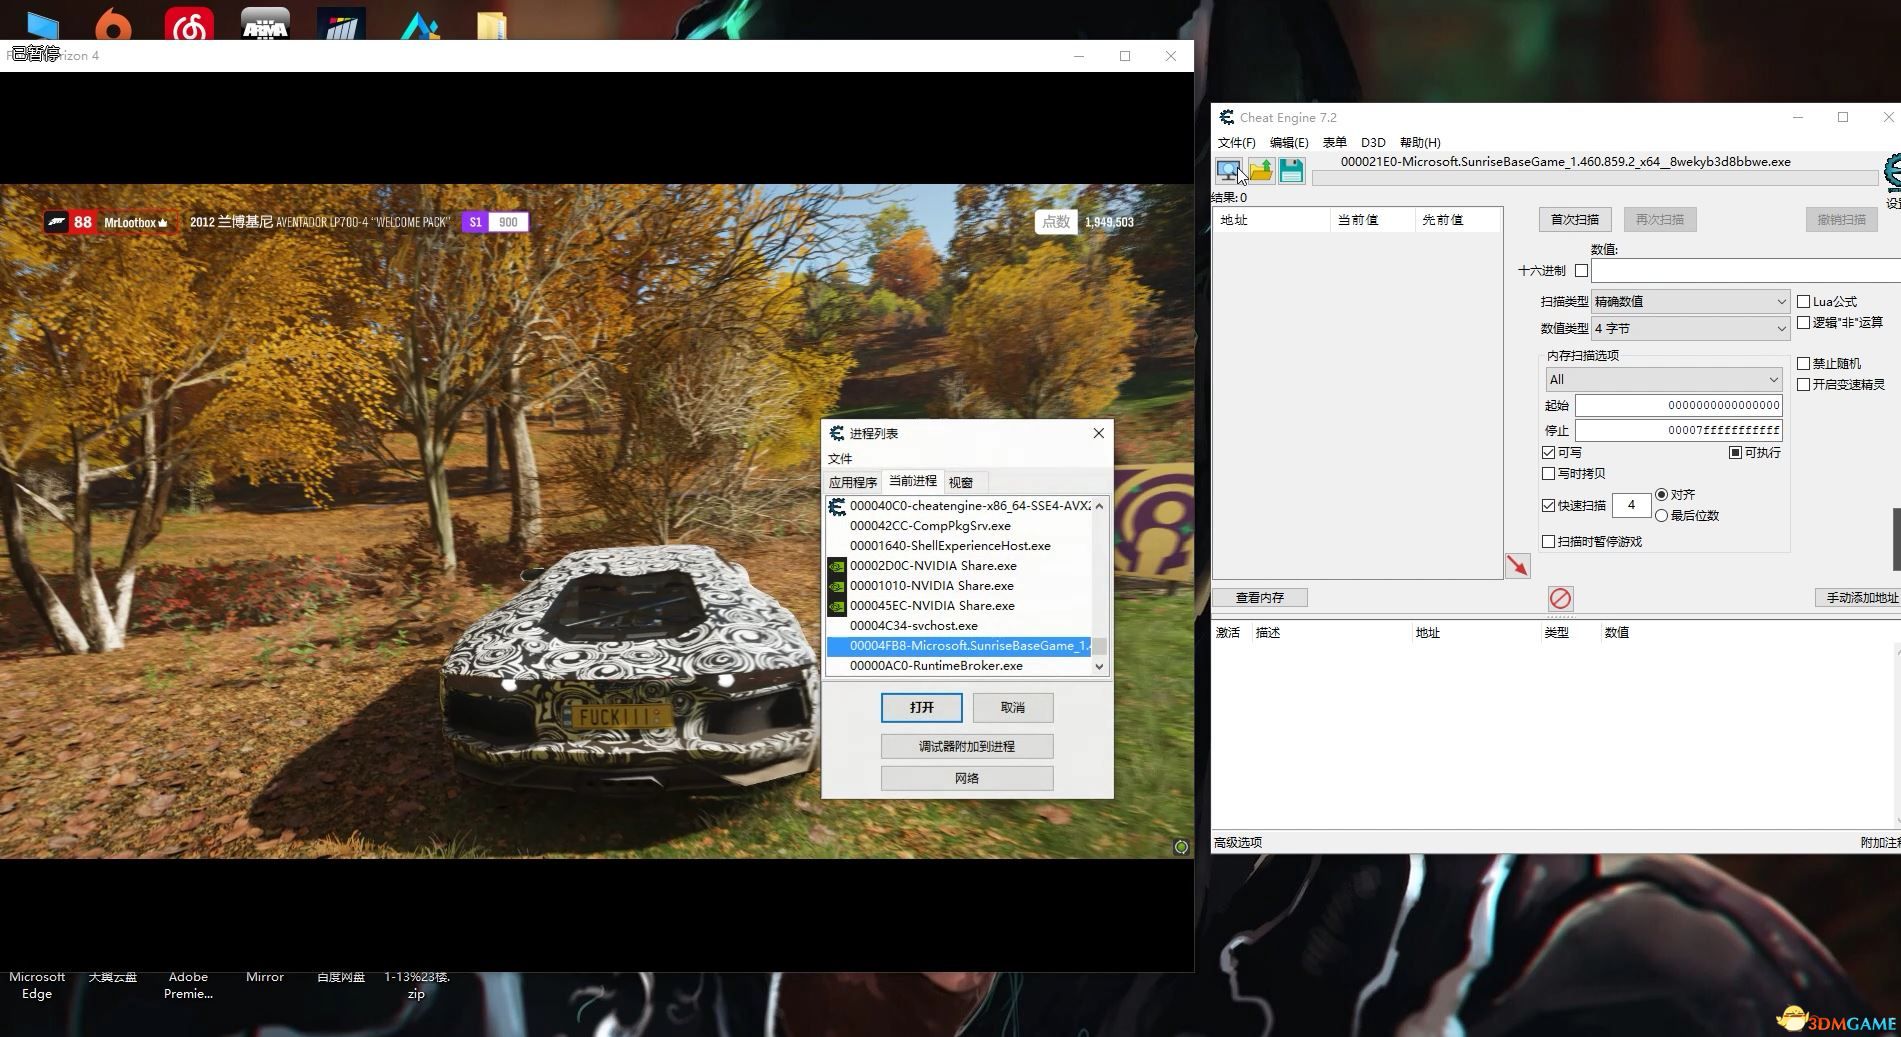Screen dimensions: 1901x1037
Task: Click the fast scan alignment value field
Action: (x=1631, y=506)
